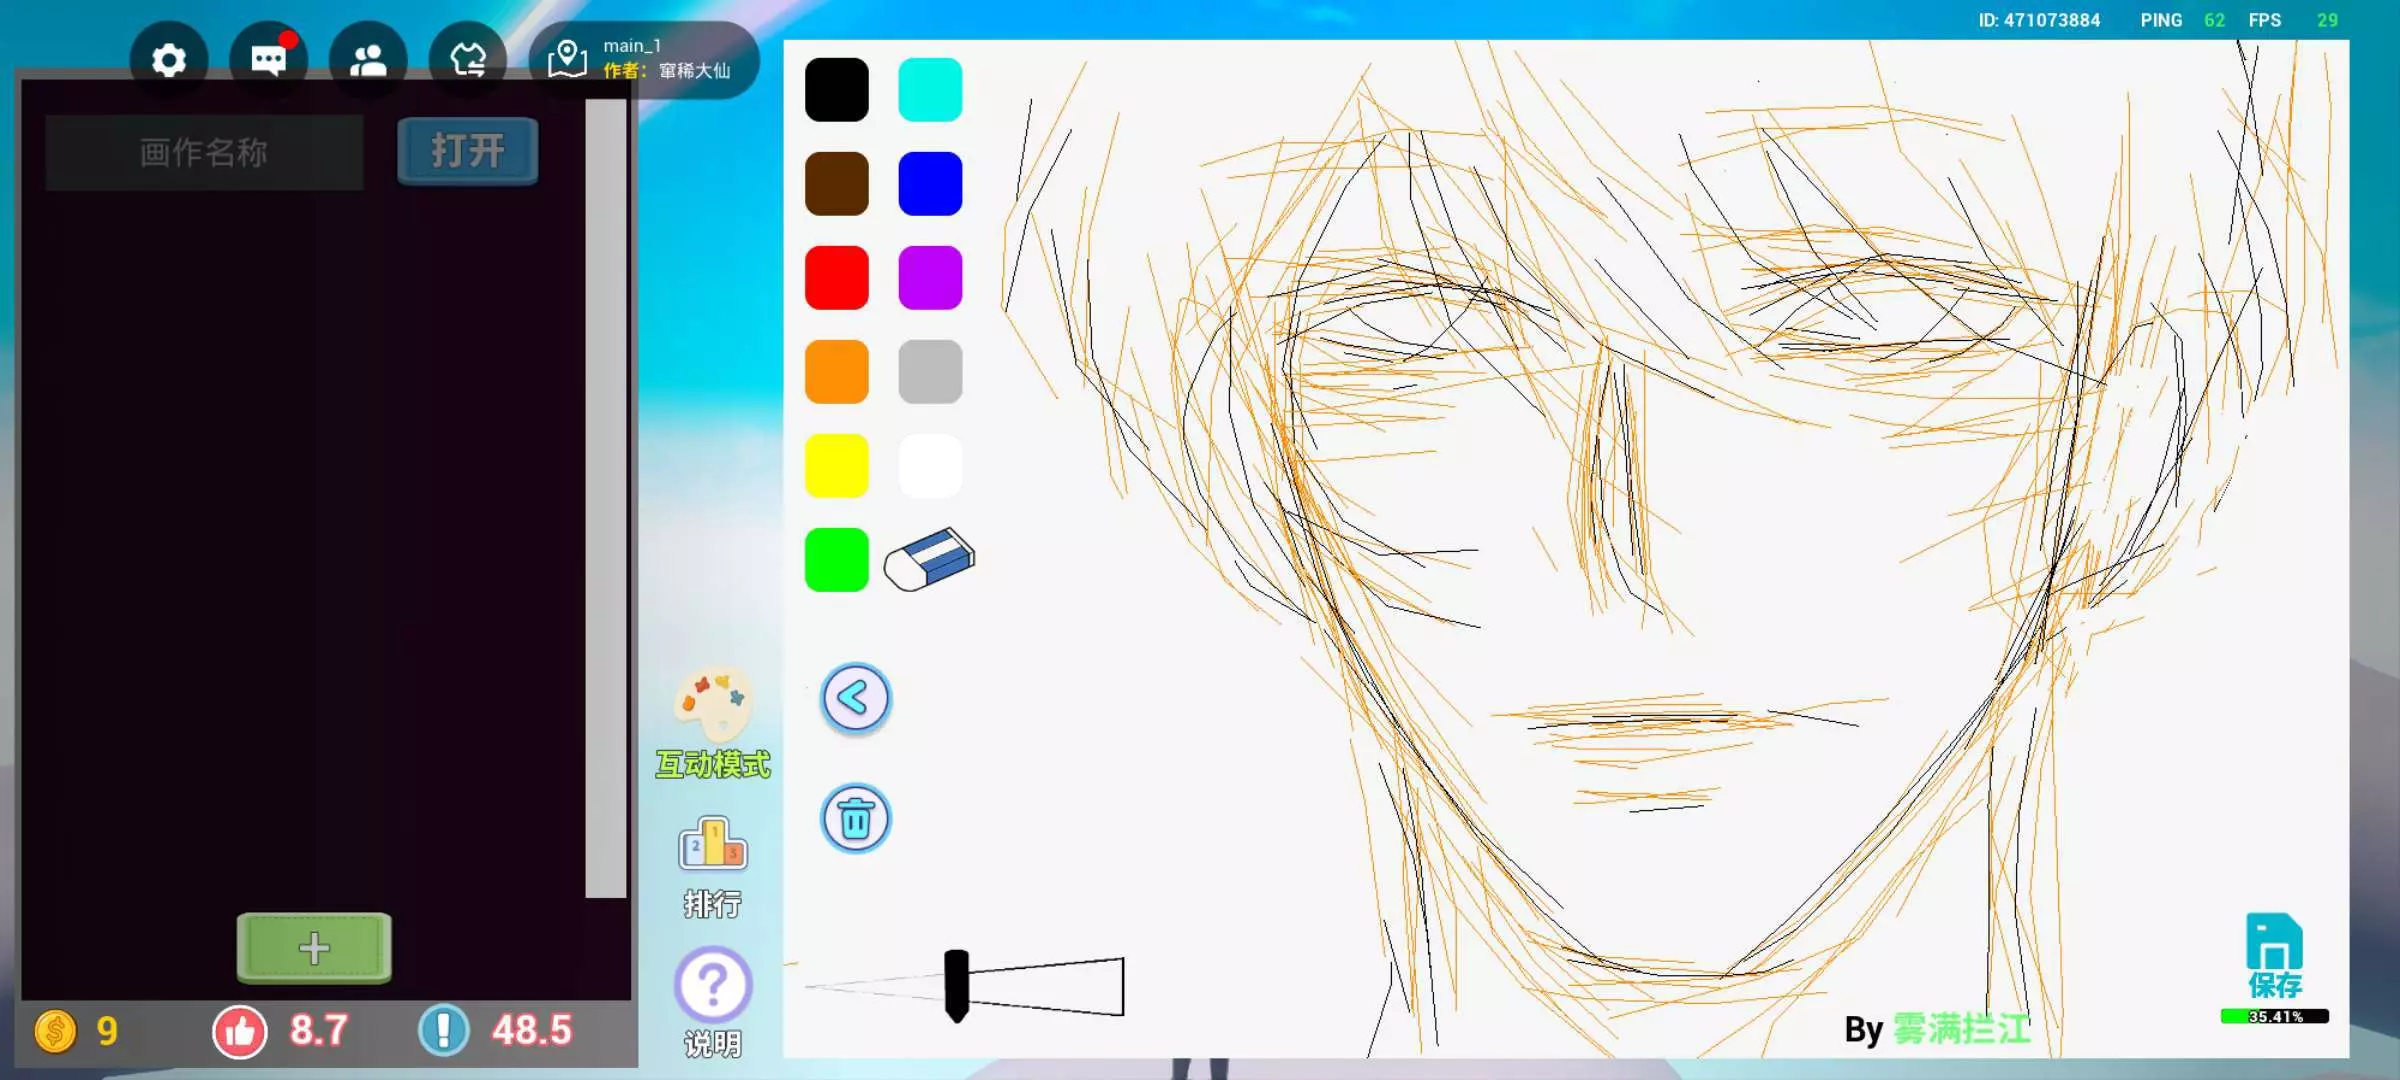Click the outfit change shirt icon
The width and height of the screenshot is (2400, 1080).
[467, 61]
